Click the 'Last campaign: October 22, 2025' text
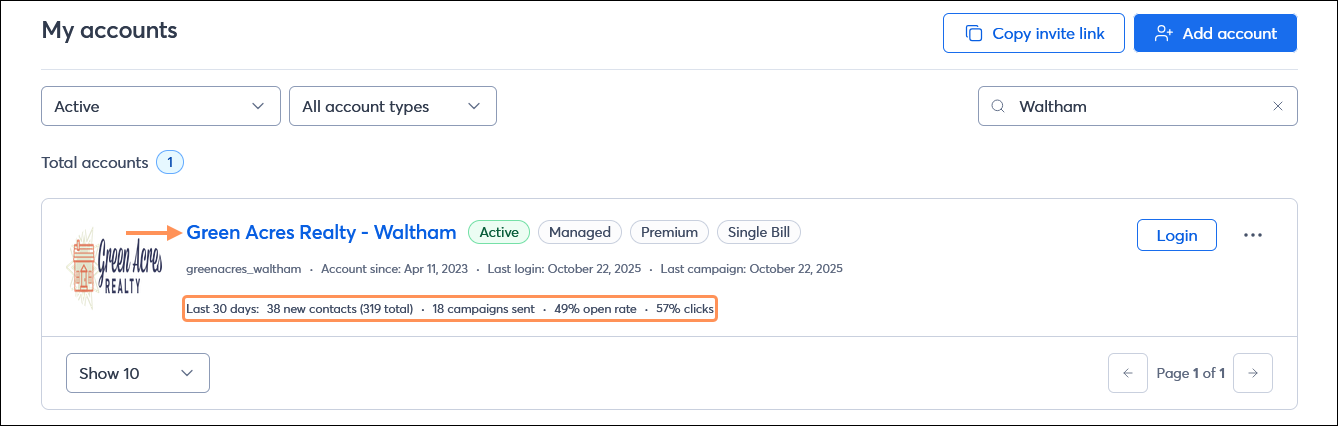1338x426 pixels. 751,268
